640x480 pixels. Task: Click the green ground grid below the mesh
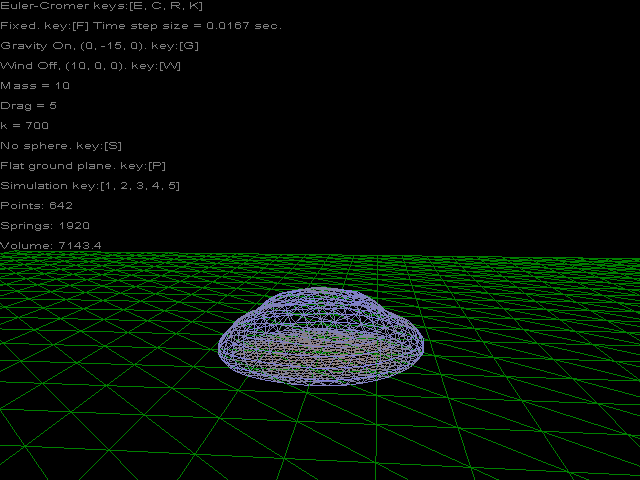point(320,430)
